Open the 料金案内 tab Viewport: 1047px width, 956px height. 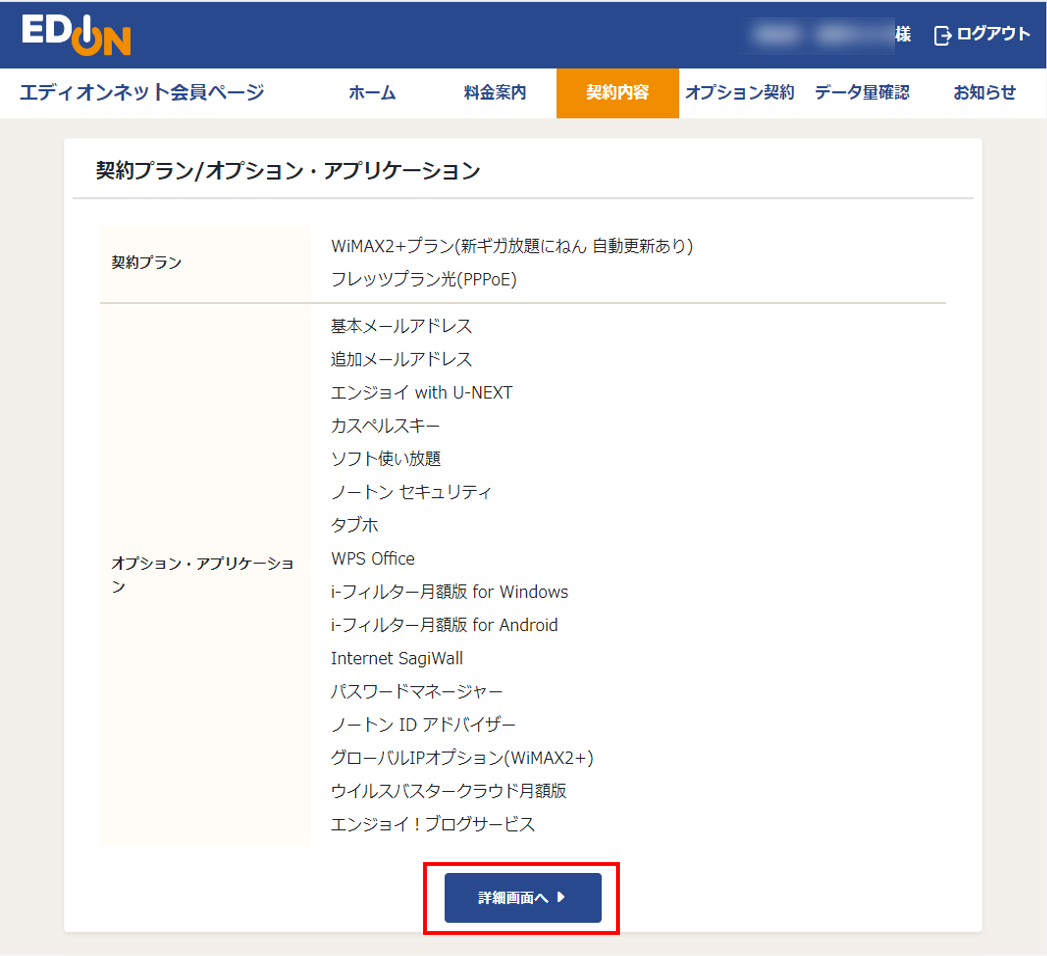pyautogui.click(x=494, y=92)
